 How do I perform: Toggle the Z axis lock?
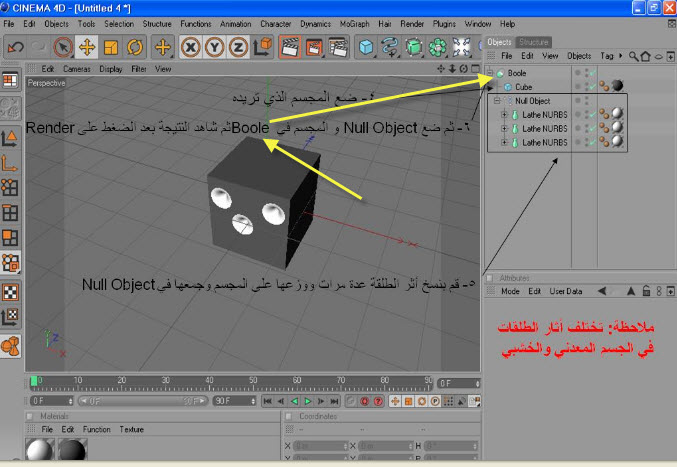pyautogui.click(x=238, y=47)
